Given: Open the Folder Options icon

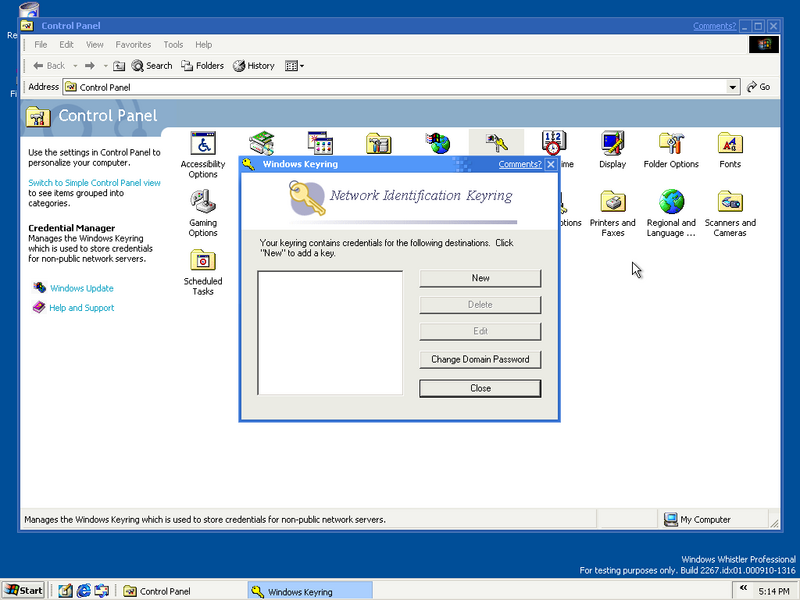Looking at the screenshot, I should point(671,149).
